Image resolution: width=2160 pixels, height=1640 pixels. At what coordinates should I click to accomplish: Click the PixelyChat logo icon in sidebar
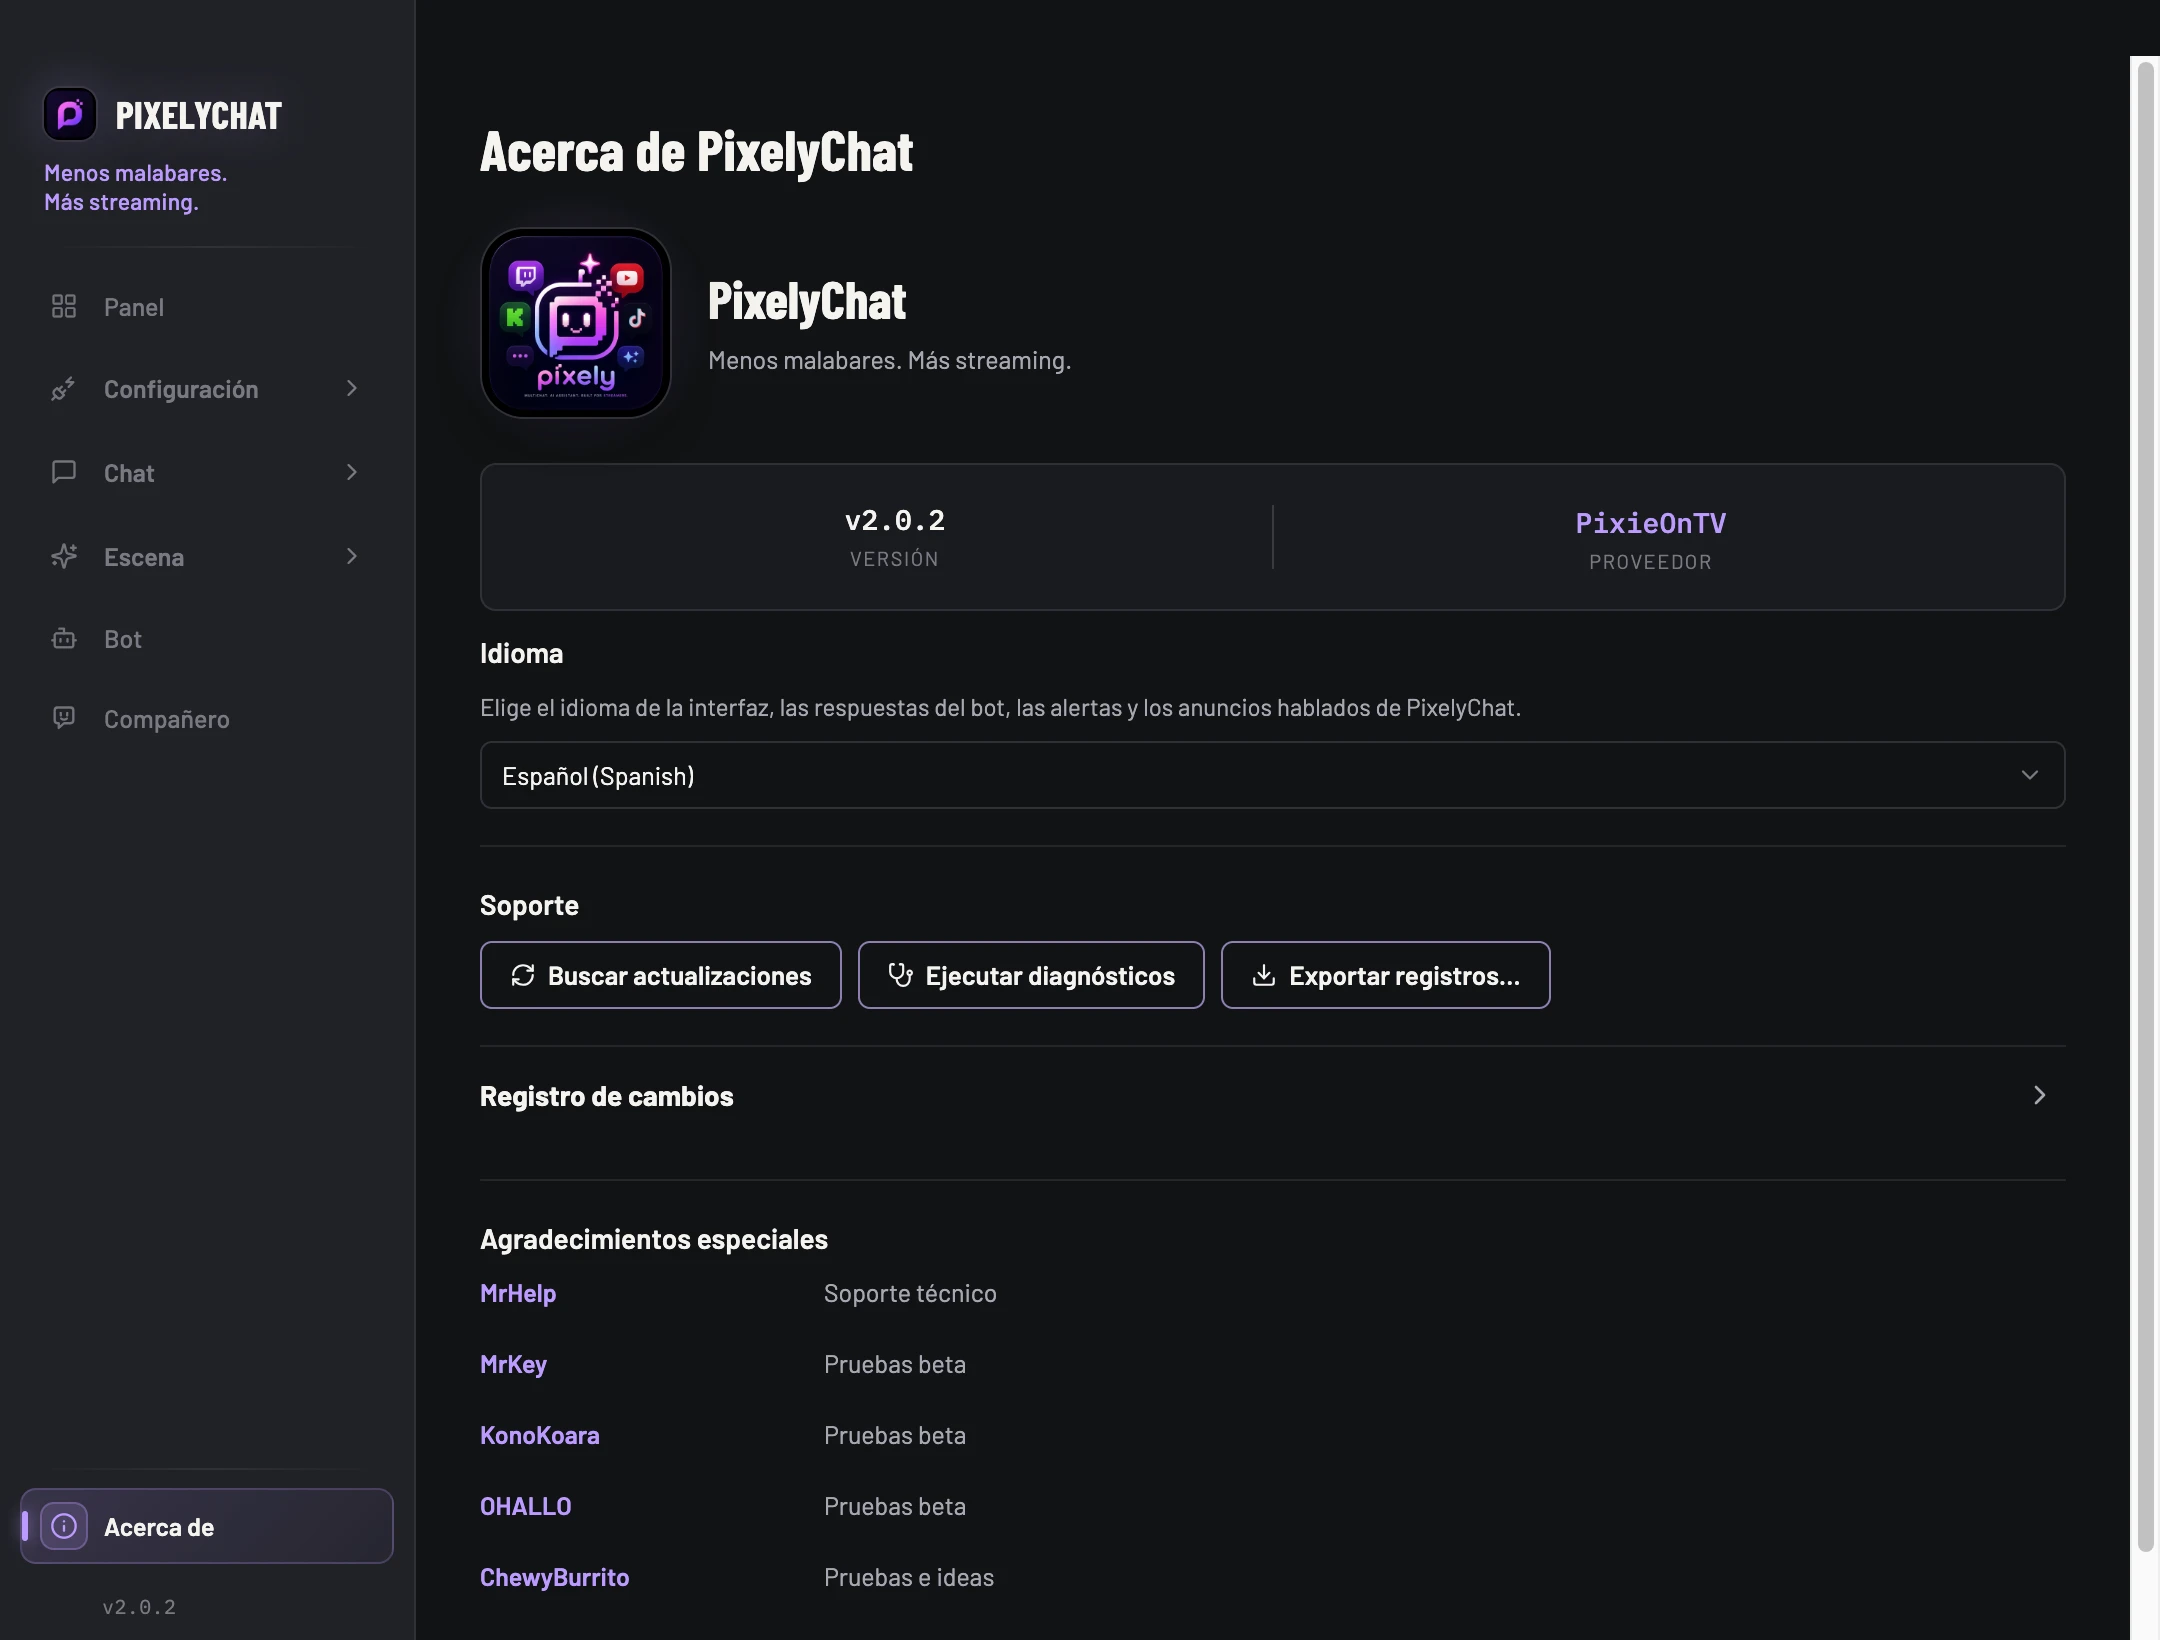click(70, 115)
